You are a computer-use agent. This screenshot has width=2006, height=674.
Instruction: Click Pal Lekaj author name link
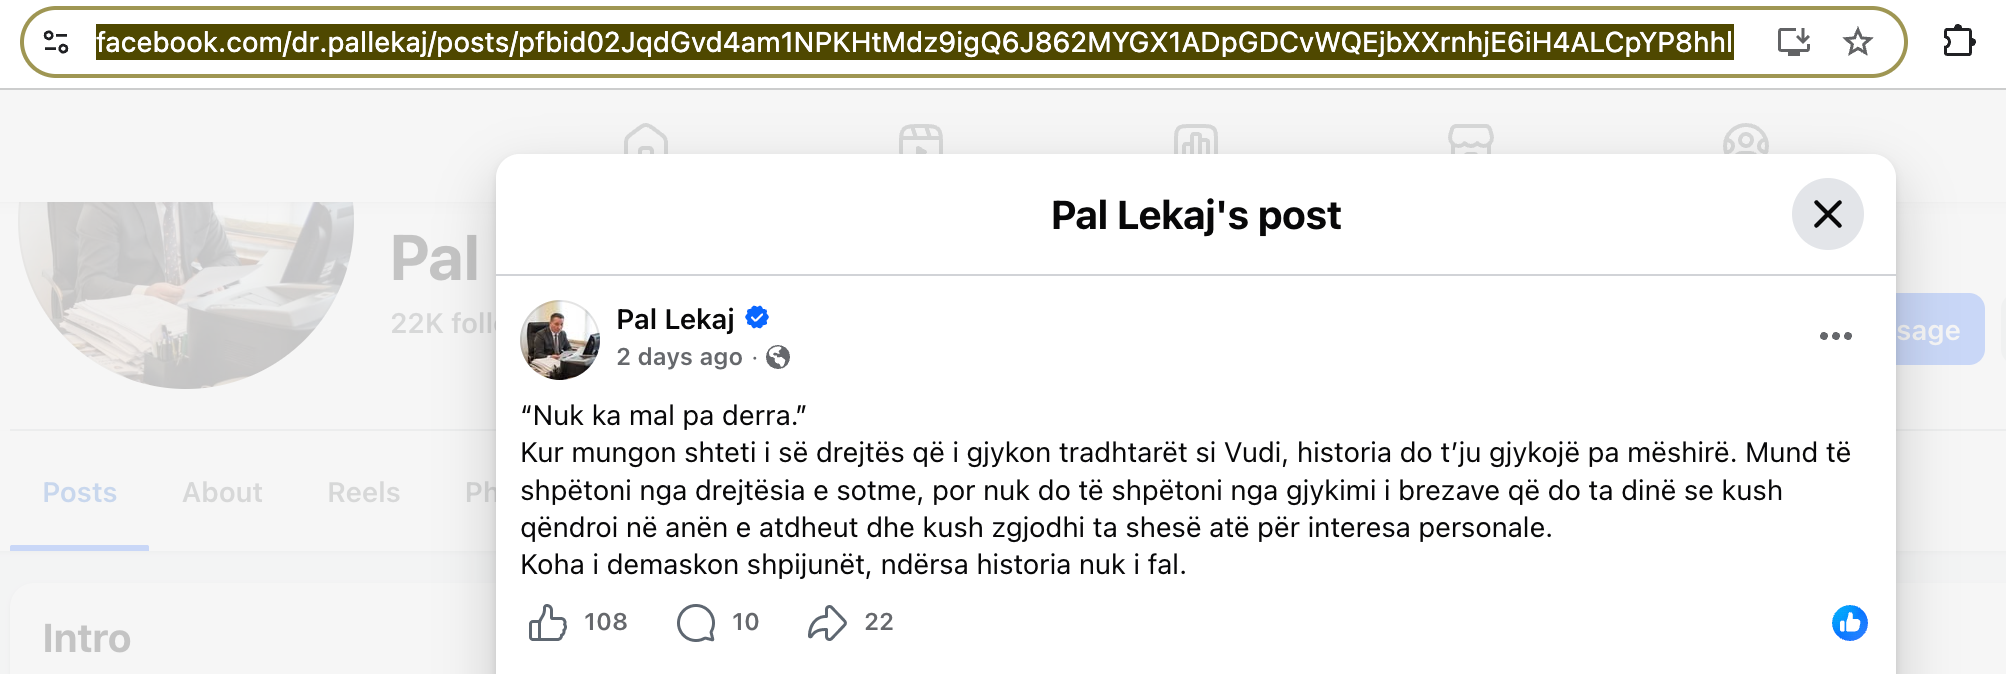675,319
